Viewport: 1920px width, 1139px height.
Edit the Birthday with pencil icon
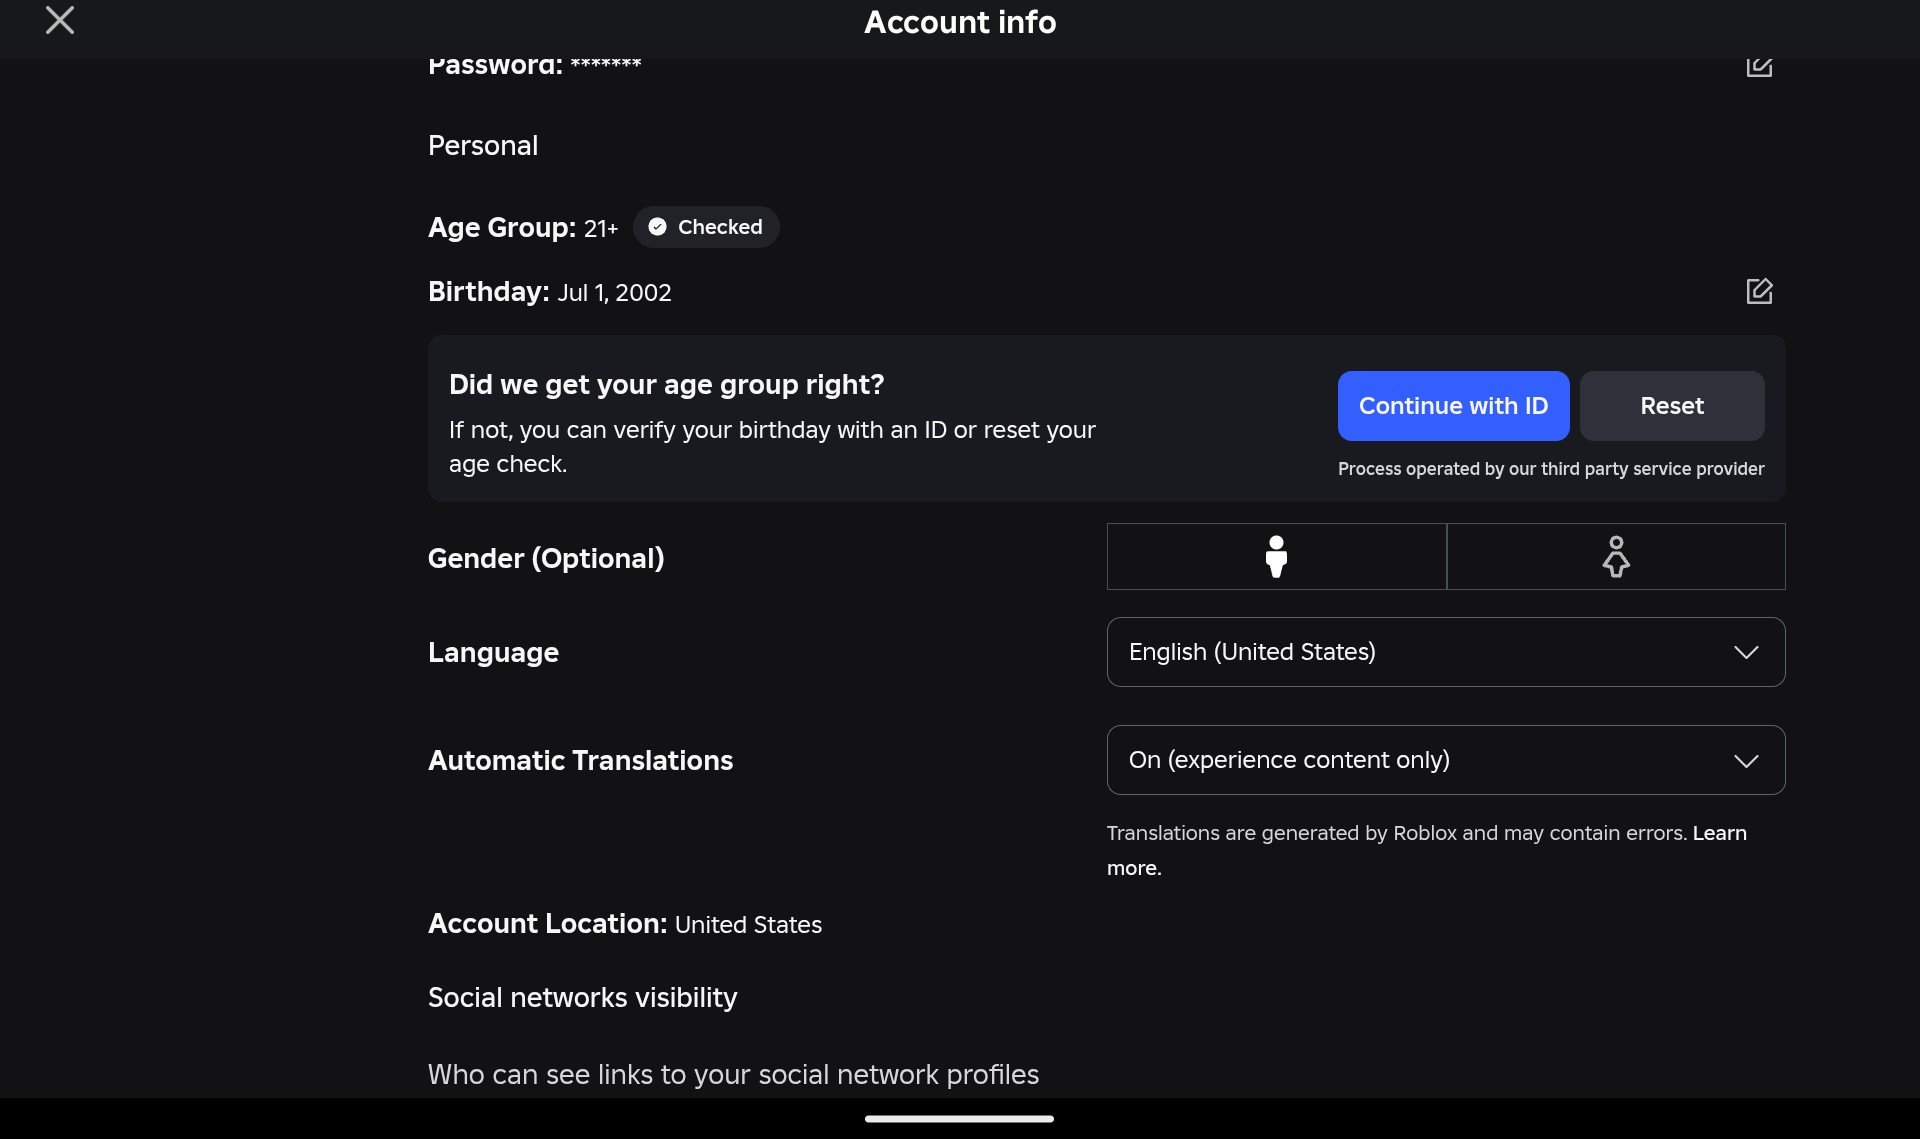(1759, 291)
